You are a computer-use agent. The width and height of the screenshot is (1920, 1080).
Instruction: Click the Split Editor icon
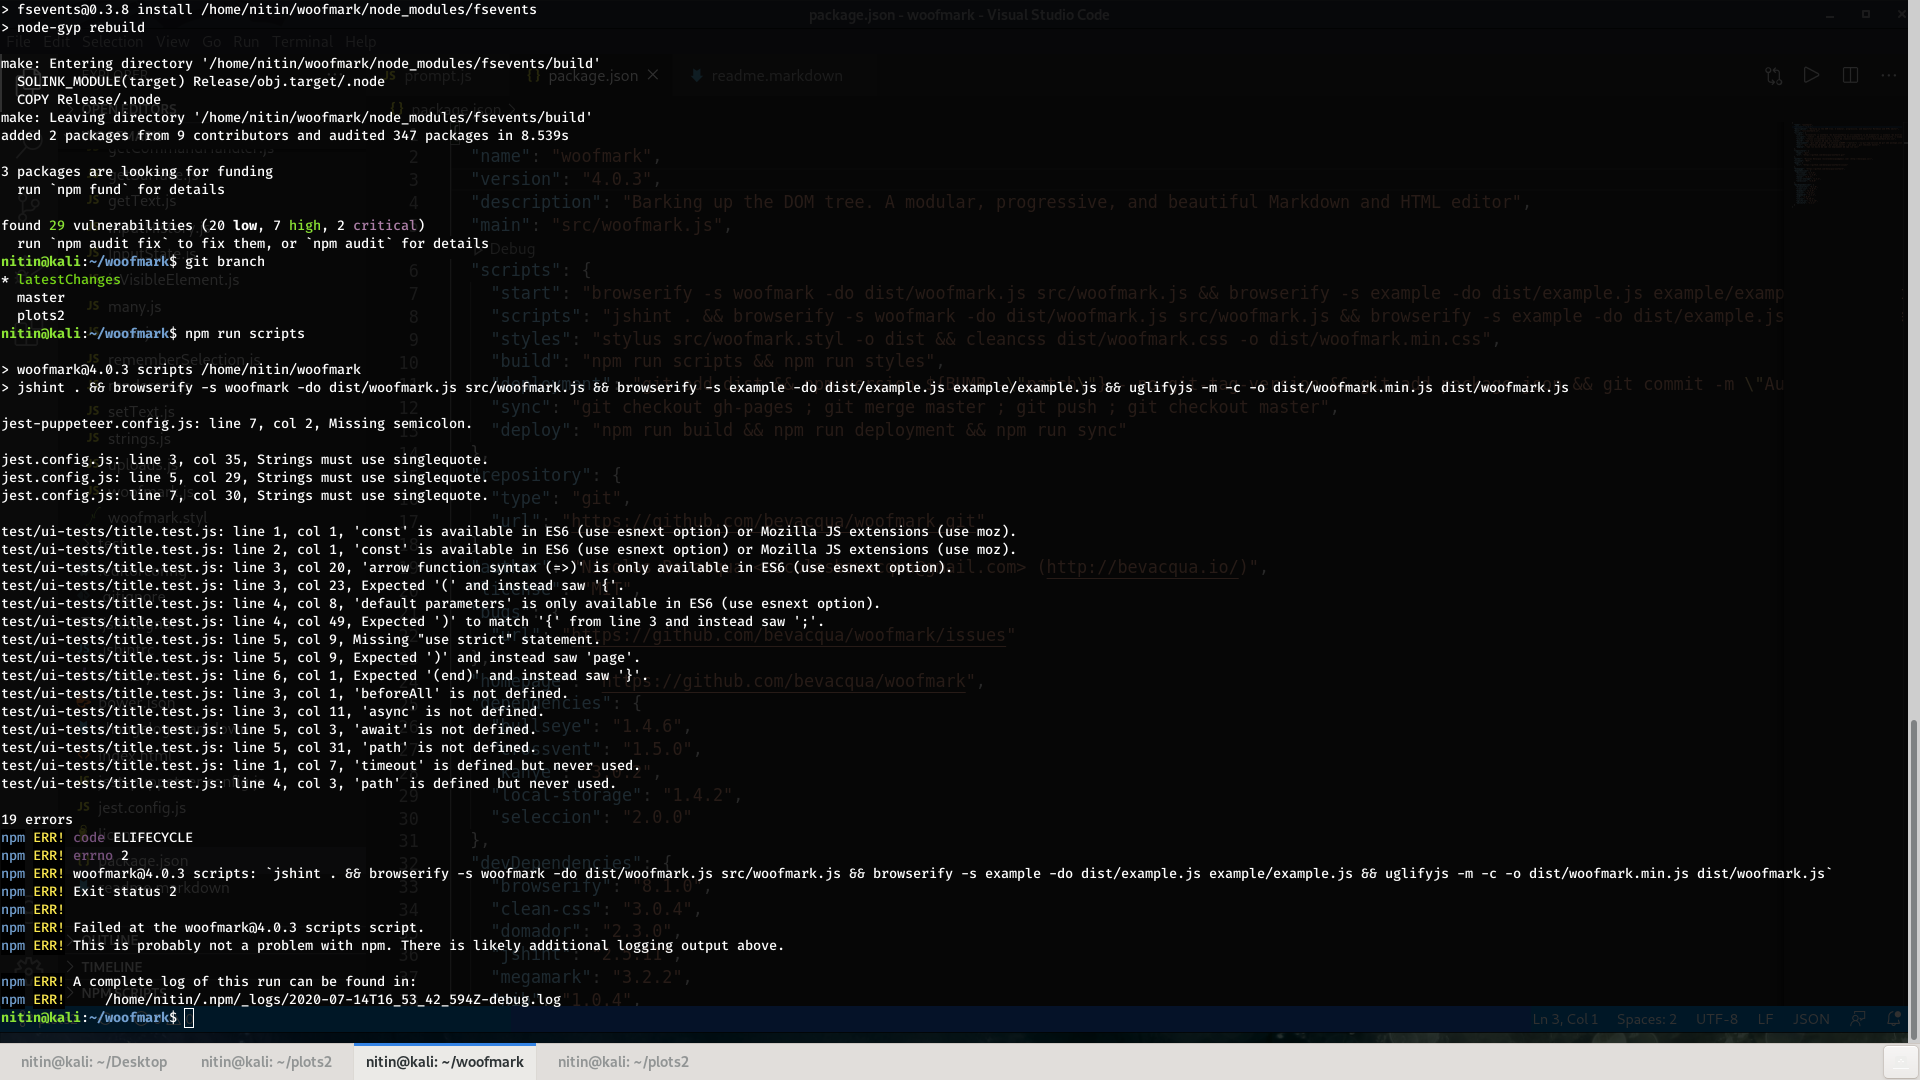coord(1850,76)
